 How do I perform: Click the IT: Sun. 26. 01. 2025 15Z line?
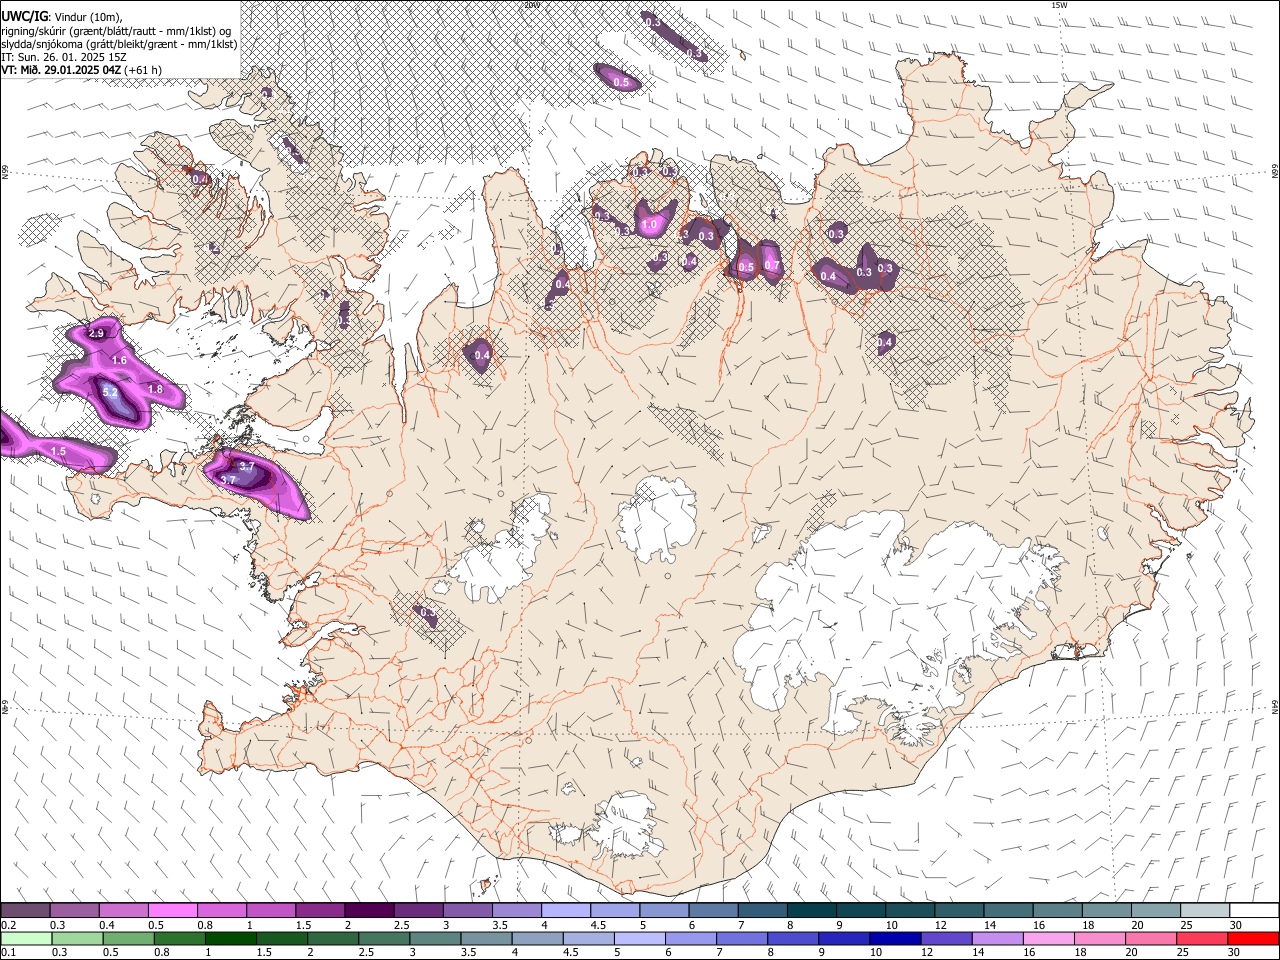(64, 57)
